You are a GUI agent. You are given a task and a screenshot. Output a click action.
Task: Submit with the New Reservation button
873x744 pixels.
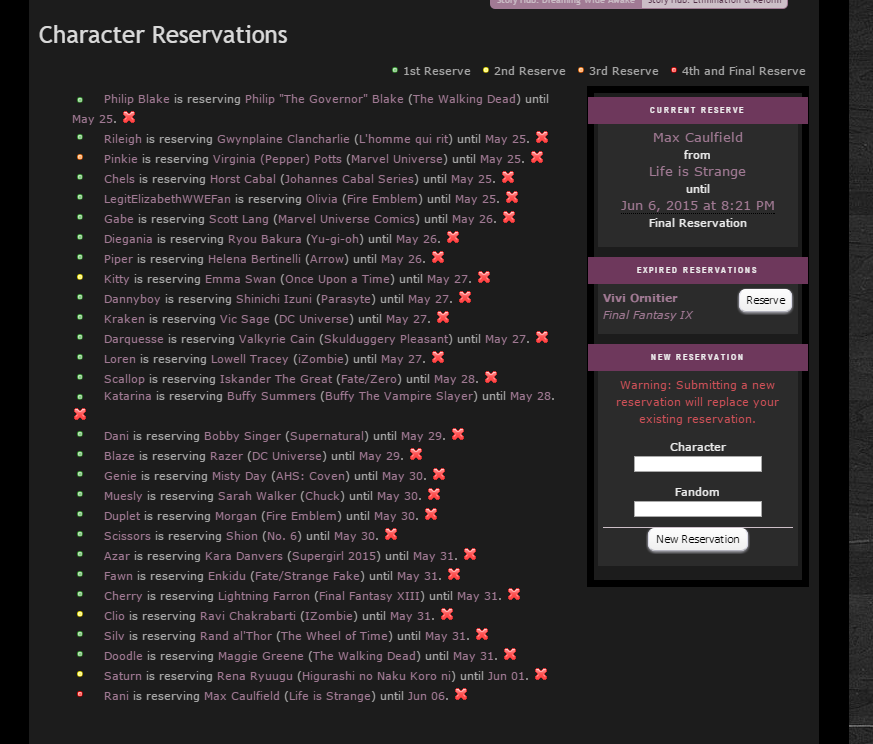pos(697,539)
